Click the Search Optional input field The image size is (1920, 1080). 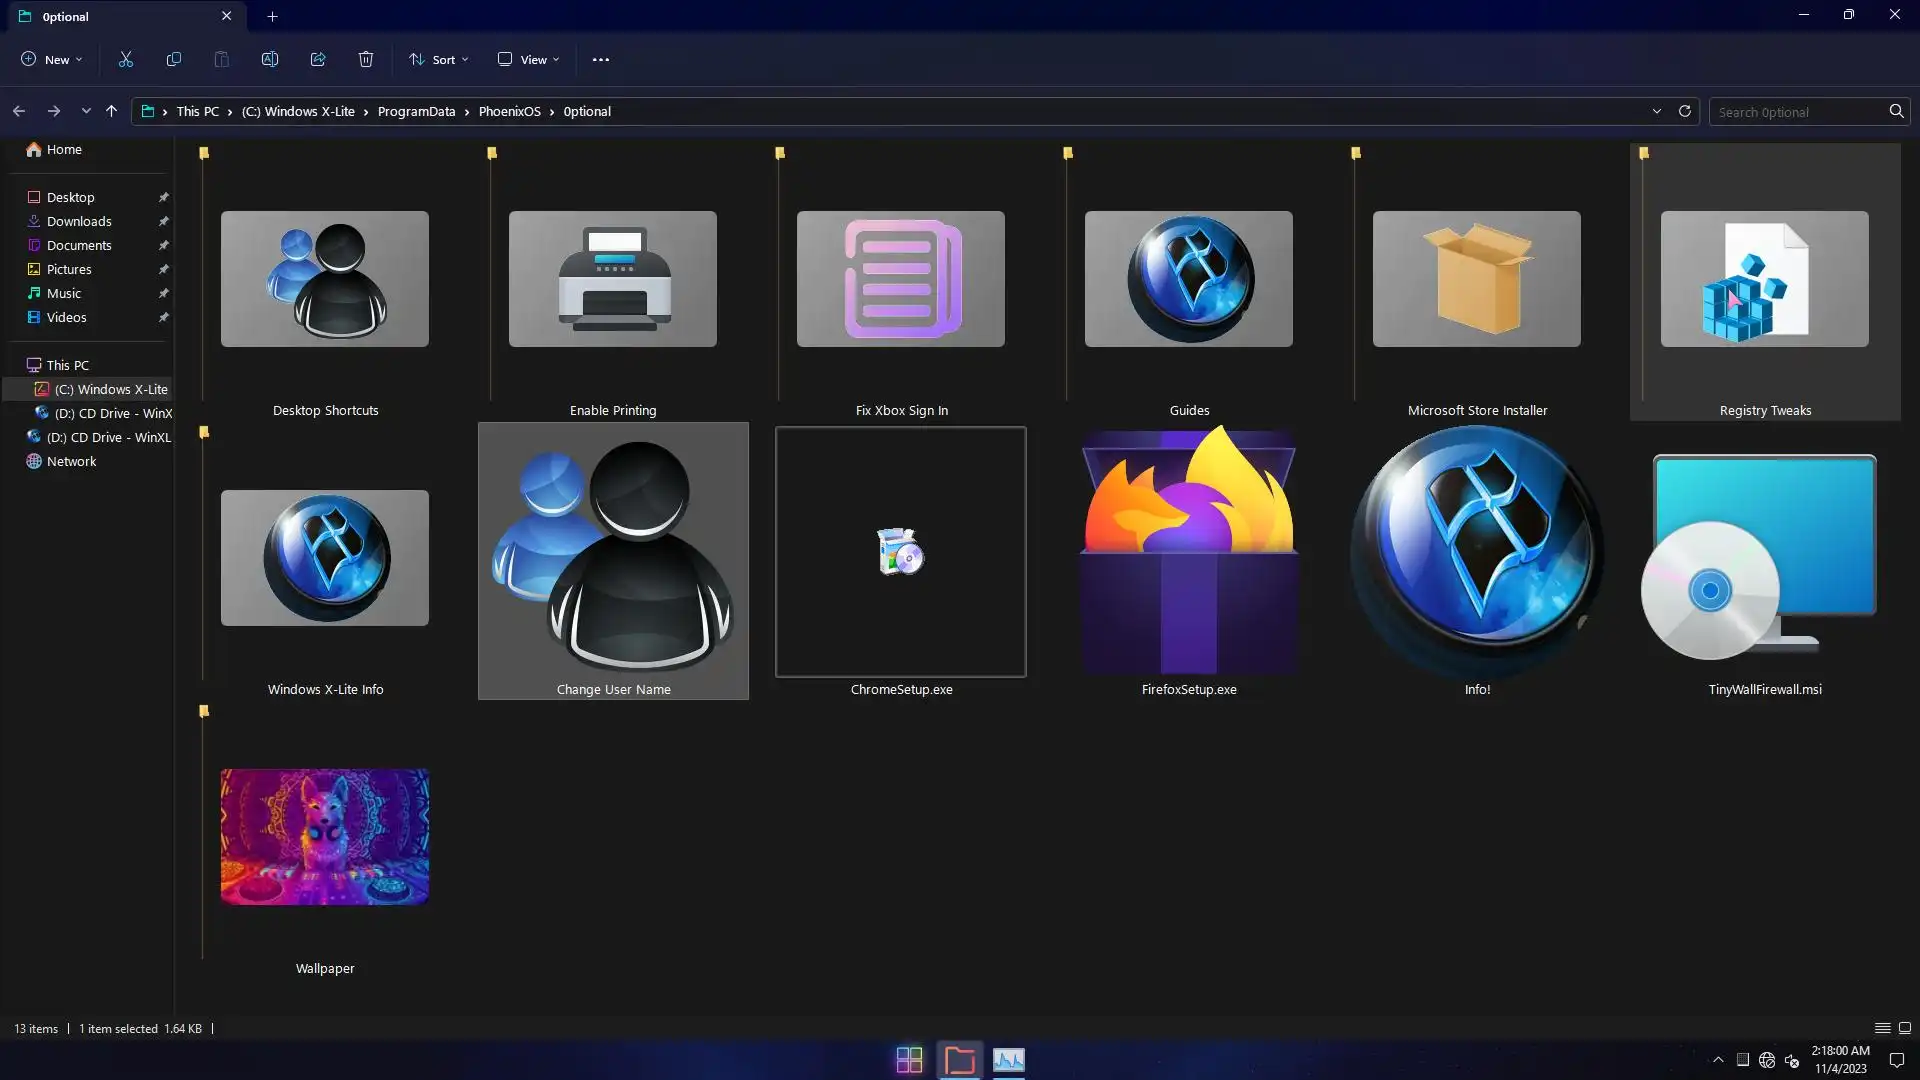coord(1798,111)
